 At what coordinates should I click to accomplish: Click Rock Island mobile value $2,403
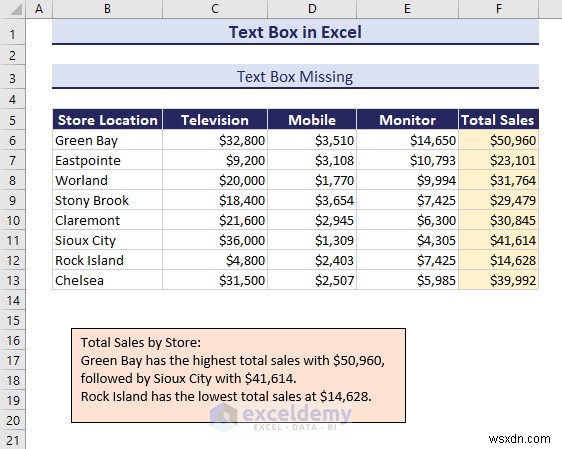[x=312, y=260]
